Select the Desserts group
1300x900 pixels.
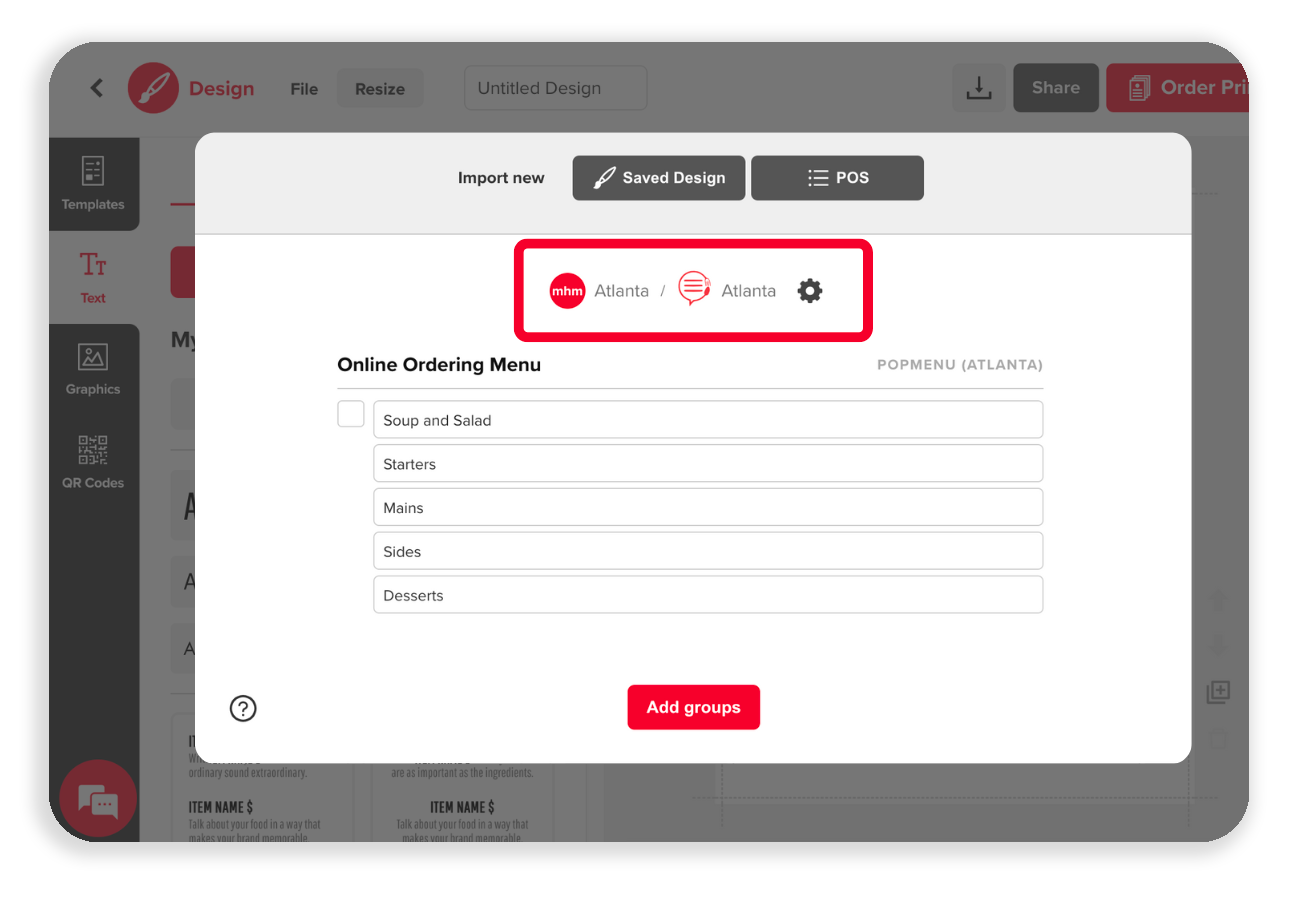pos(708,595)
